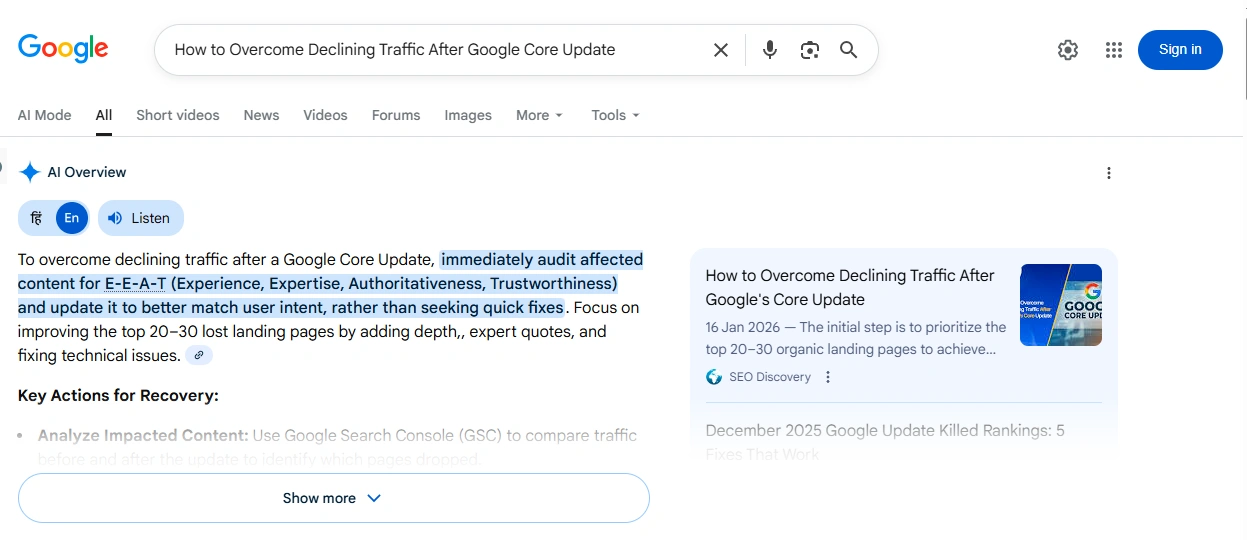Click the AI Overview sparkle icon
Viewport: 1247px width, 540px height.
click(x=30, y=172)
